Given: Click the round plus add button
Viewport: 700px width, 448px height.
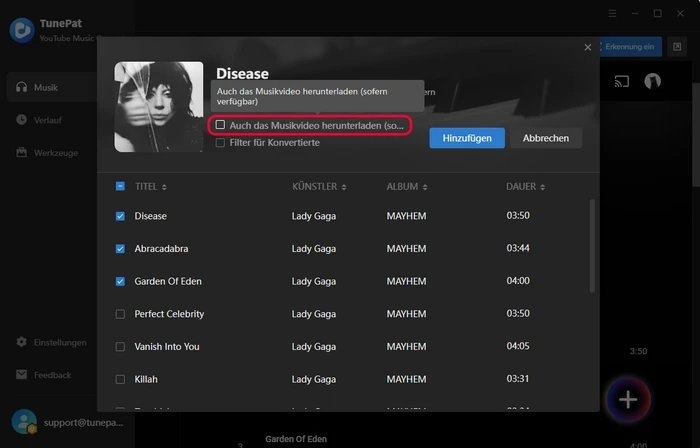Looking at the screenshot, I should pyautogui.click(x=628, y=399).
